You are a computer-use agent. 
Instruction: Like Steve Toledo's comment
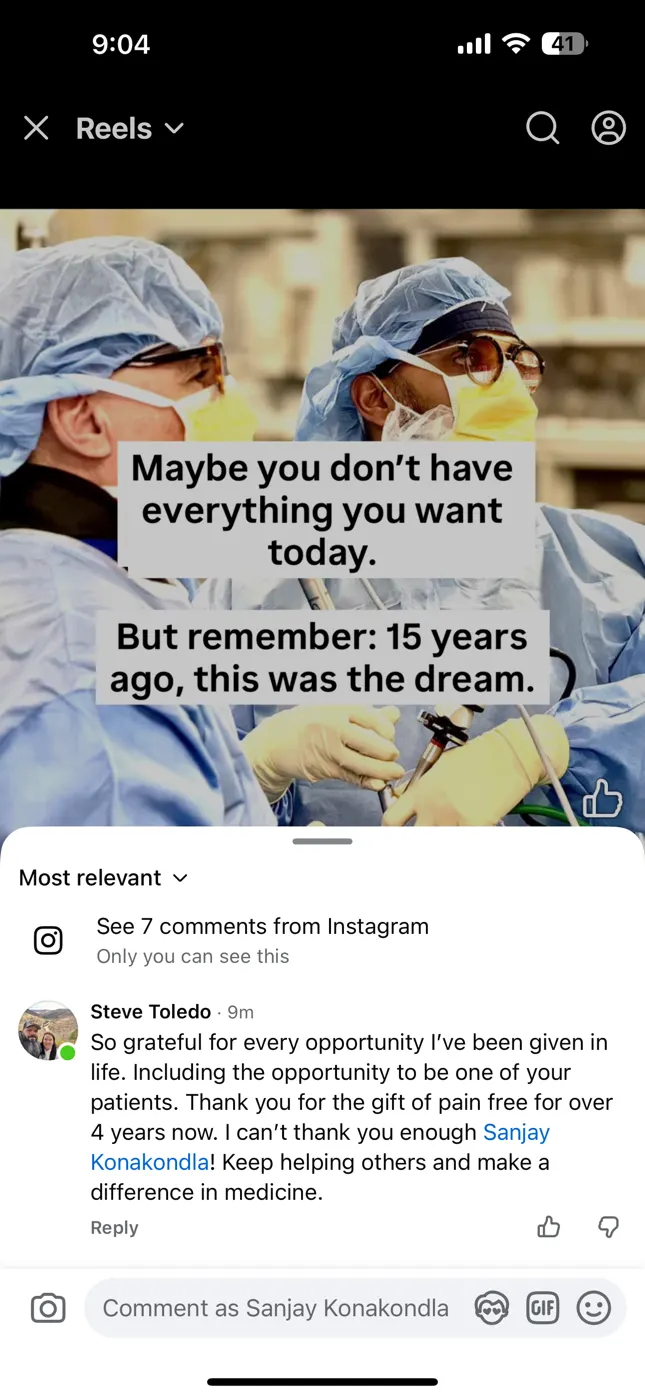[549, 1226]
